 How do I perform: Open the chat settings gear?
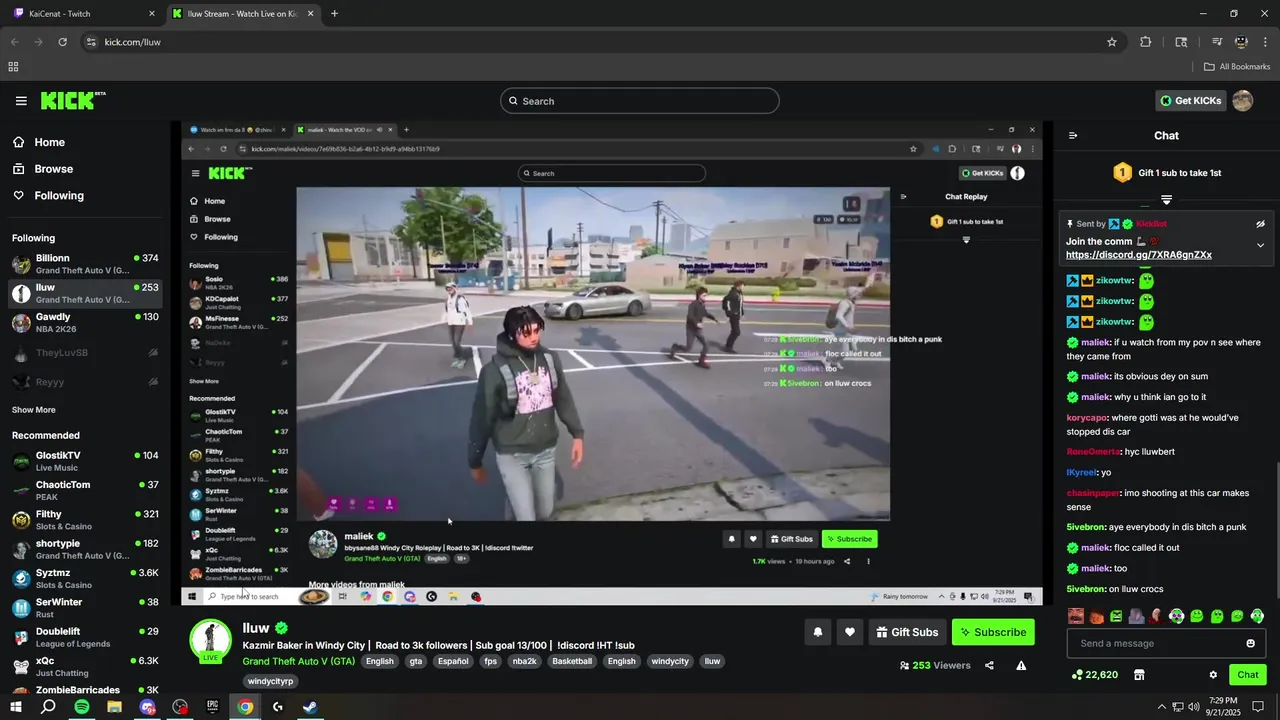point(1213,675)
